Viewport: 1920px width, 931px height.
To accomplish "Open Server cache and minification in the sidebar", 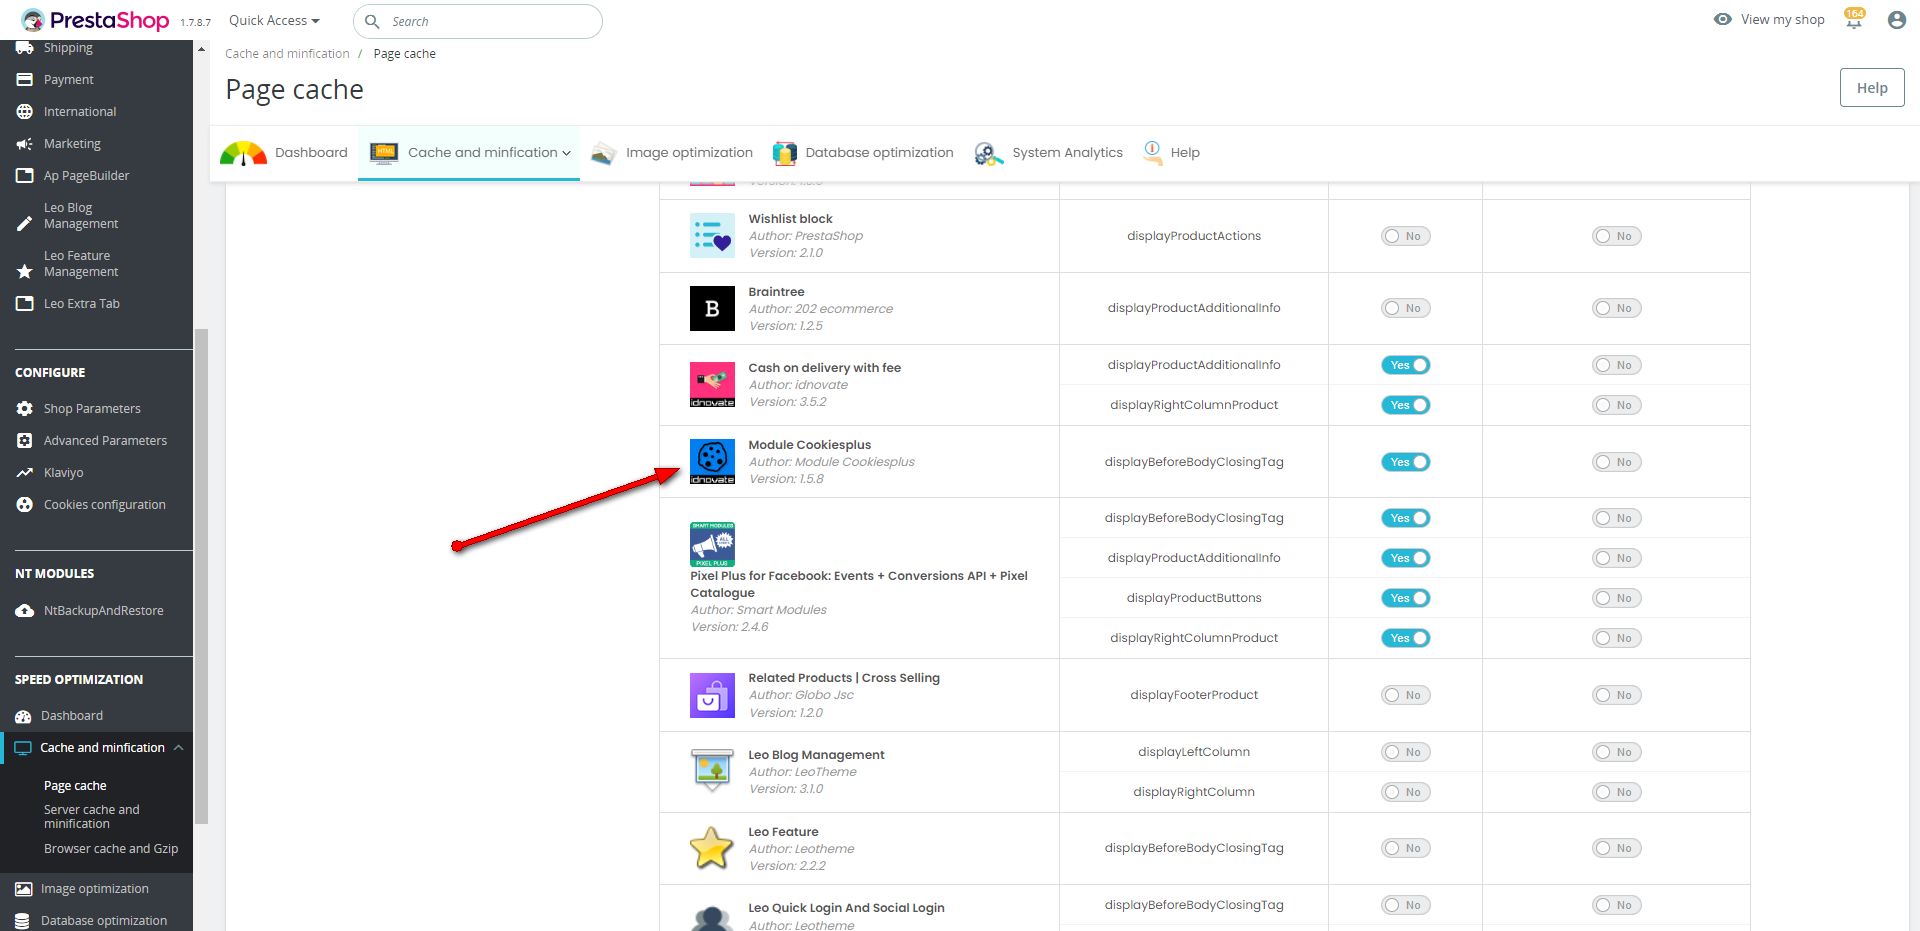I will pyautogui.click(x=91, y=817).
